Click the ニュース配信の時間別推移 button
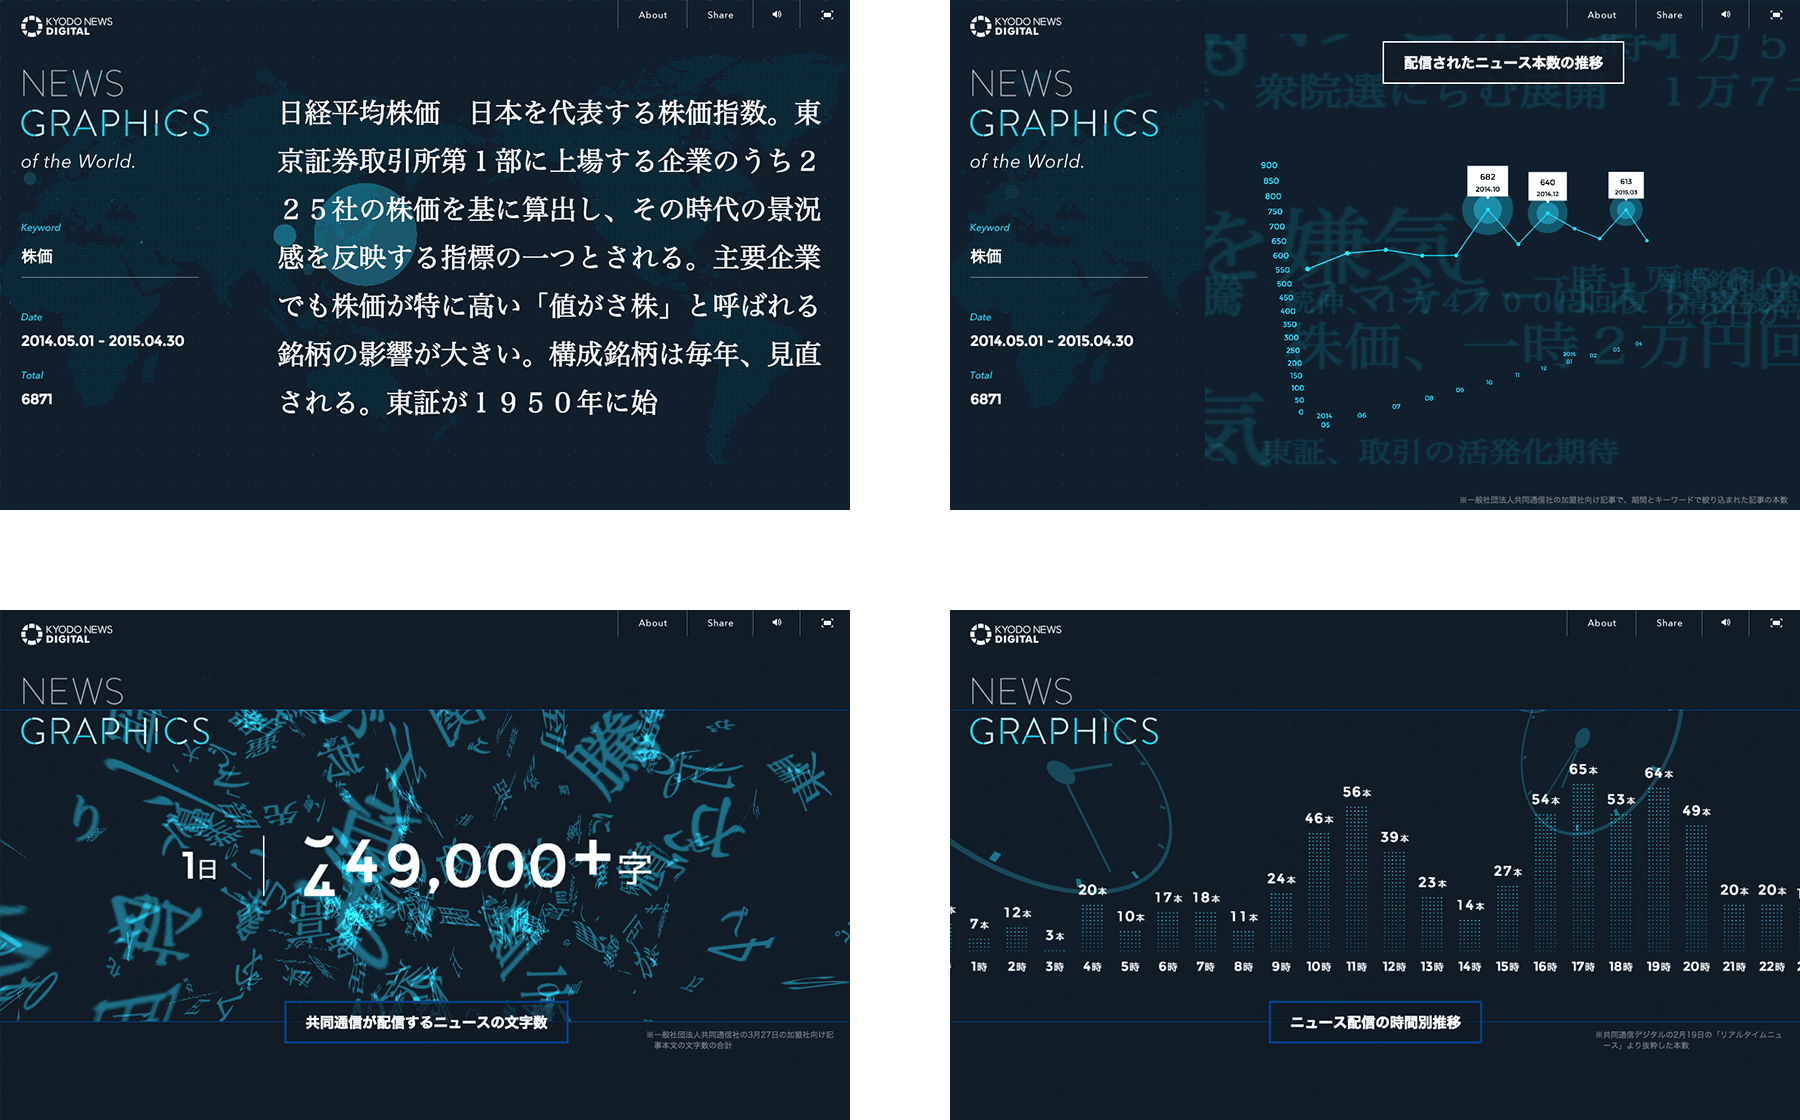The height and width of the screenshot is (1120, 1800). tap(1375, 1022)
